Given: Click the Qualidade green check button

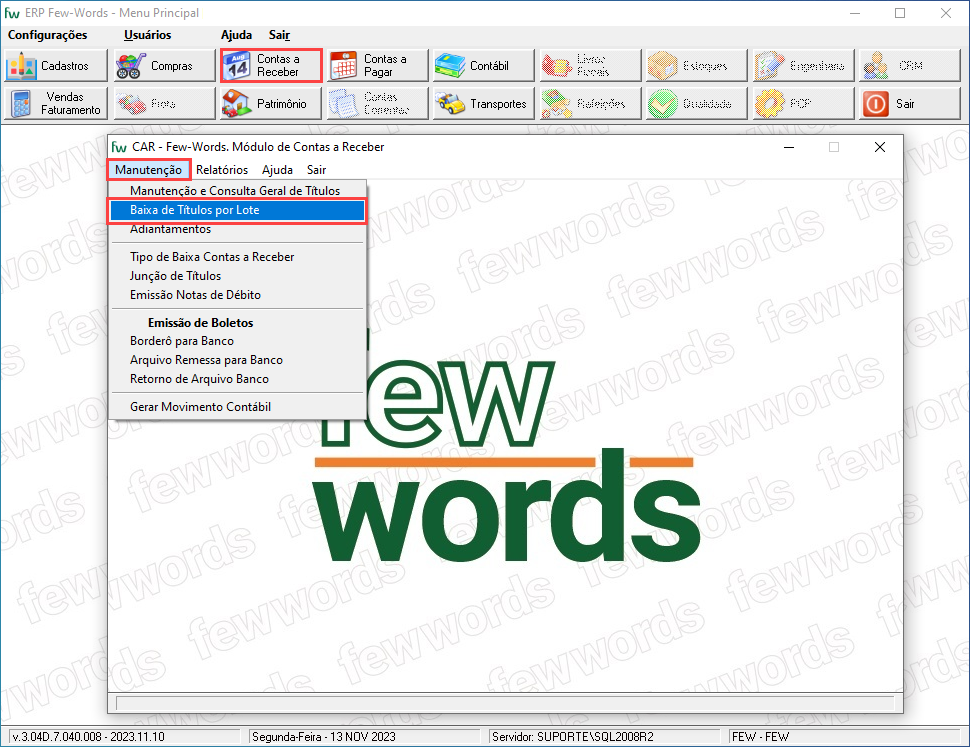Looking at the screenshot, I should 697,103.
